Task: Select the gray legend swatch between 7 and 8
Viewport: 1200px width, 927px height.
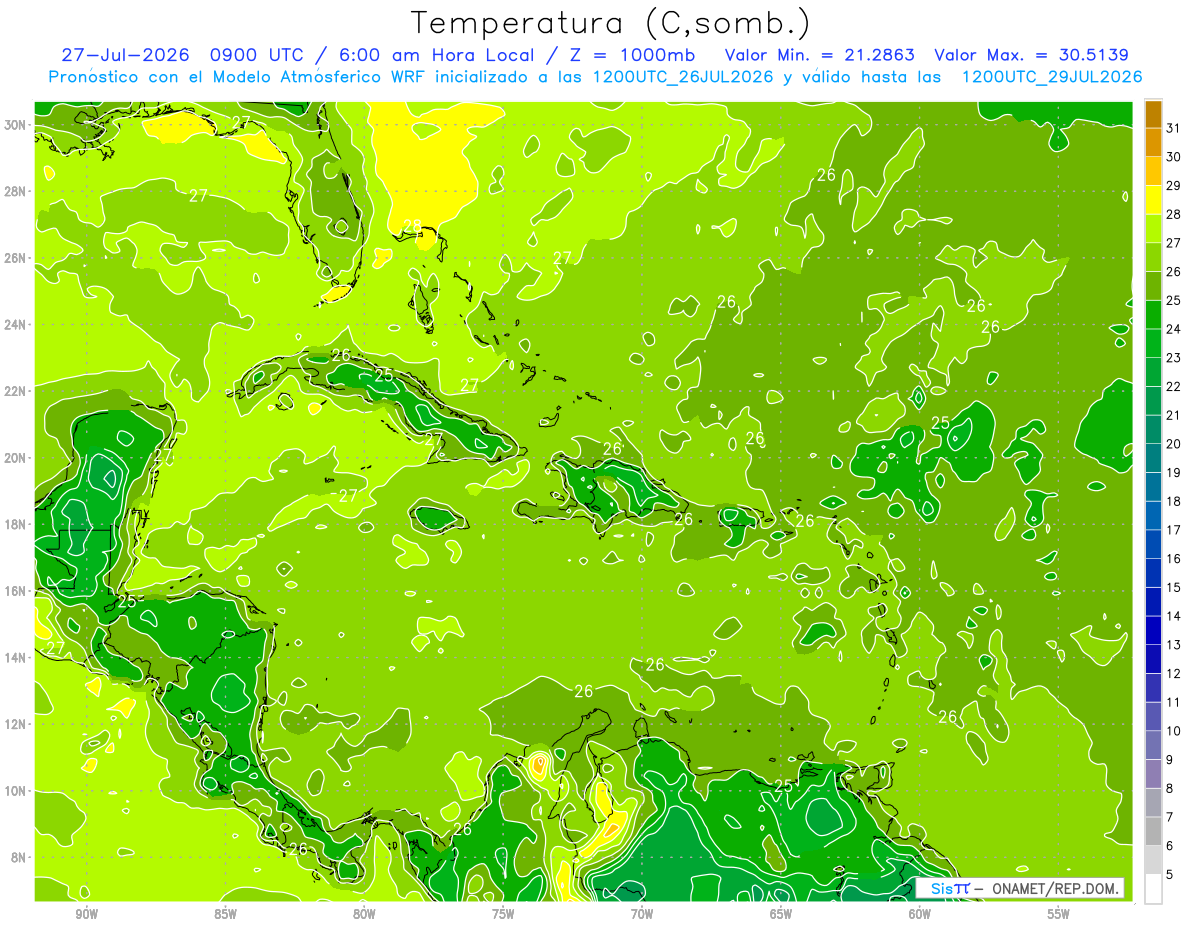Action: (x=1153, y=802)
